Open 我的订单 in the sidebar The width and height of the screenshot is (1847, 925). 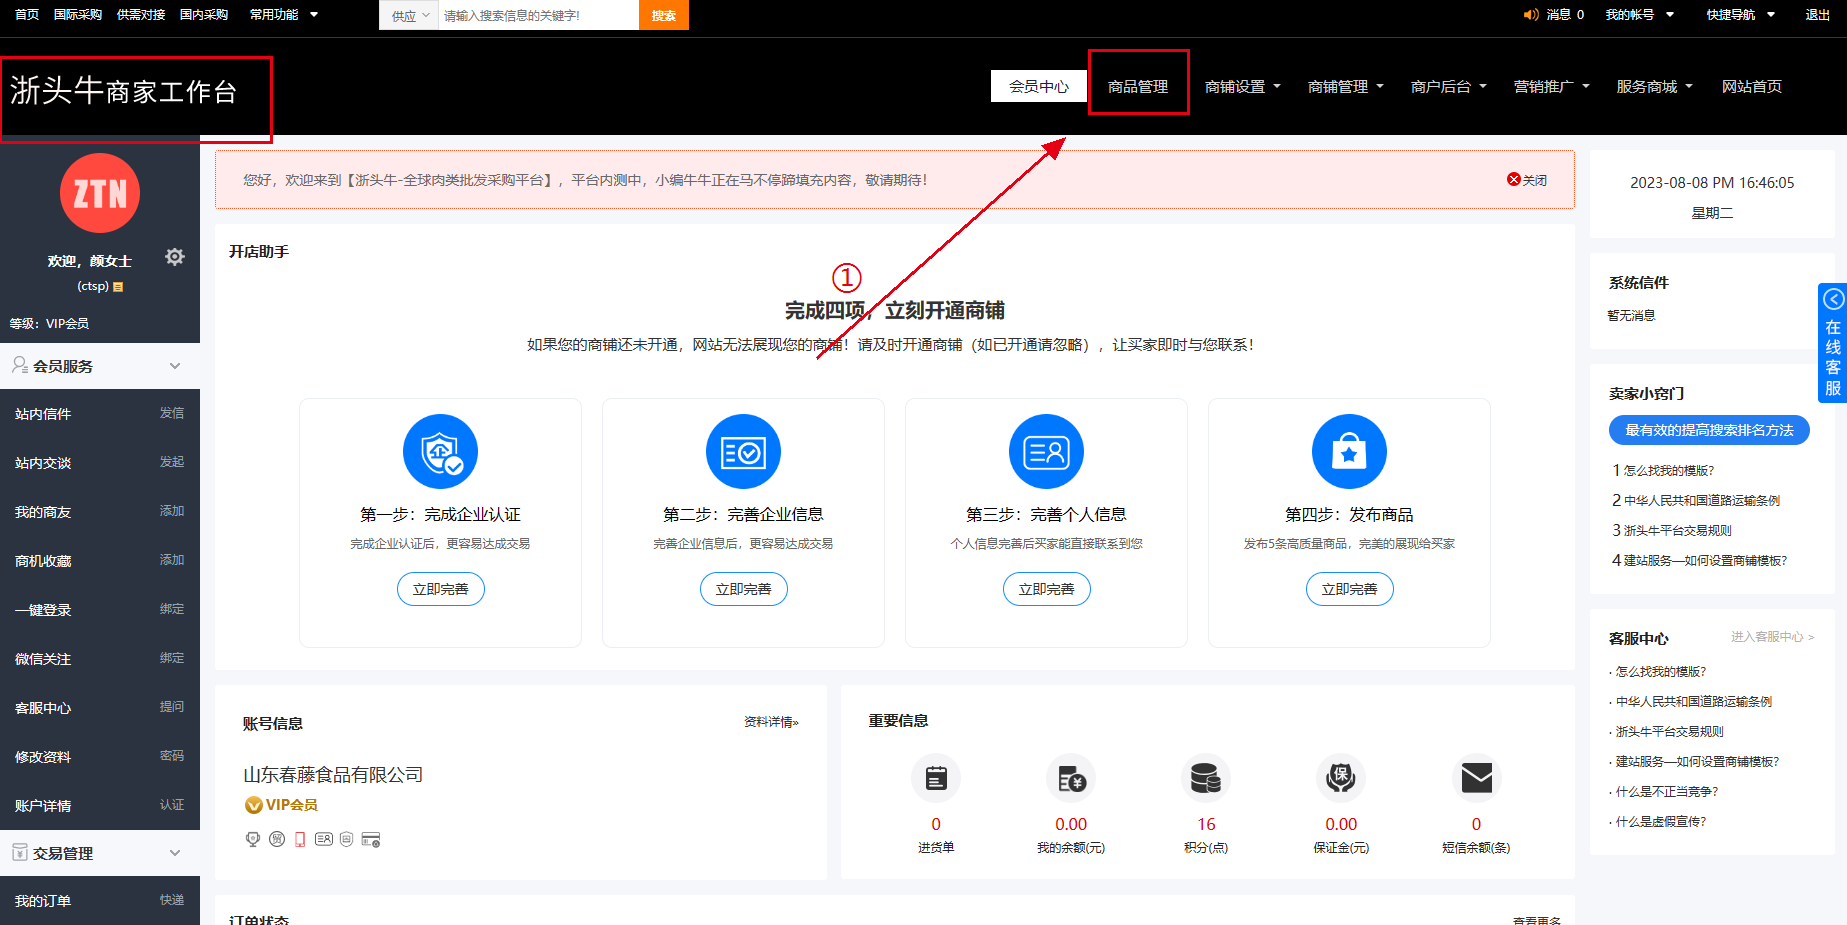pos(43,901)
